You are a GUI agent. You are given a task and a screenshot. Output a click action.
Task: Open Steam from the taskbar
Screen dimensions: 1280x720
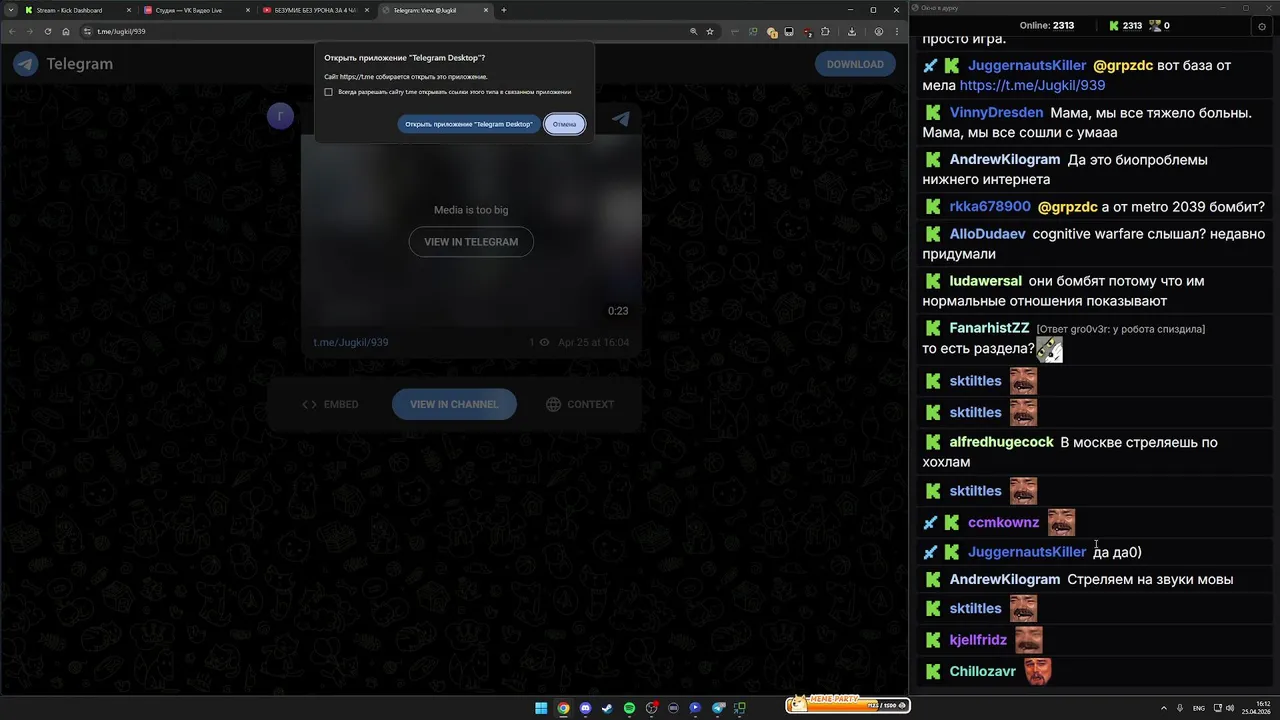[x=607, y=708]
